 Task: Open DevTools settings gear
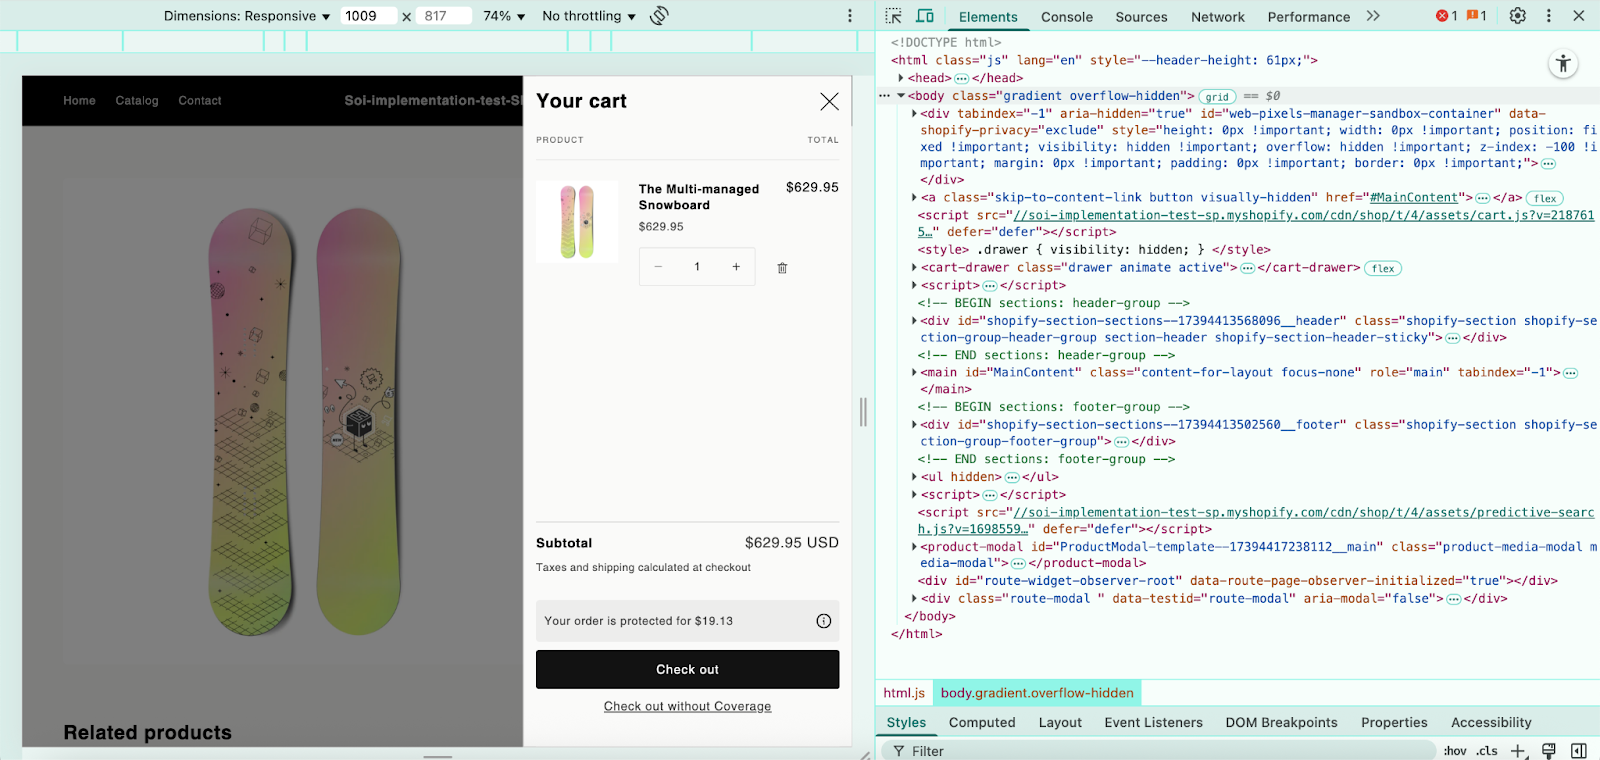pos(1517,16)
